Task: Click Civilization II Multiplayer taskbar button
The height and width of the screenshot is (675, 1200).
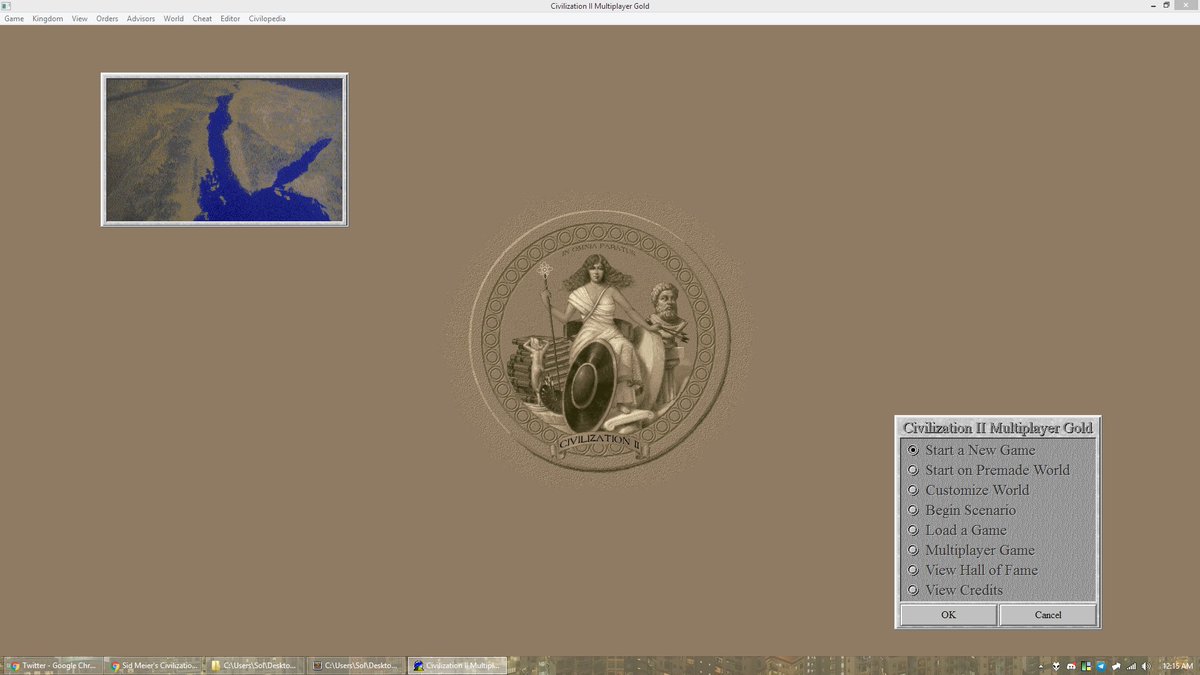Action: click(x=458, y=665)
